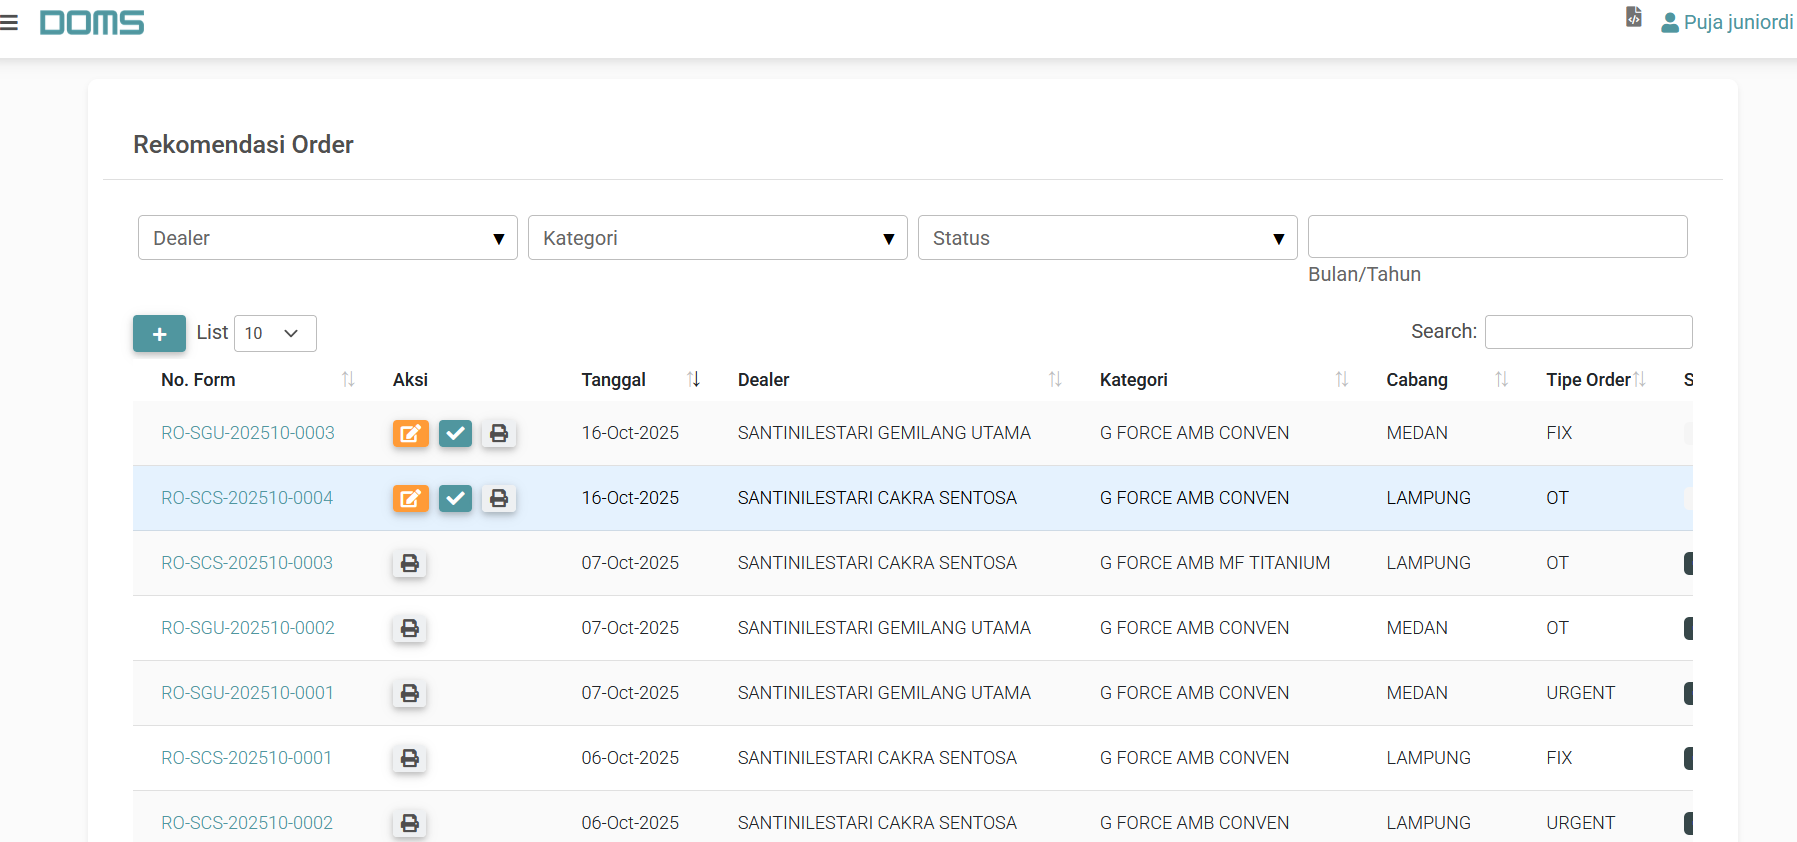The height and width of the screenshot is (842, 1797).
Task: Open the Dealer filter dropdown
Action: (x=327, y=238)
